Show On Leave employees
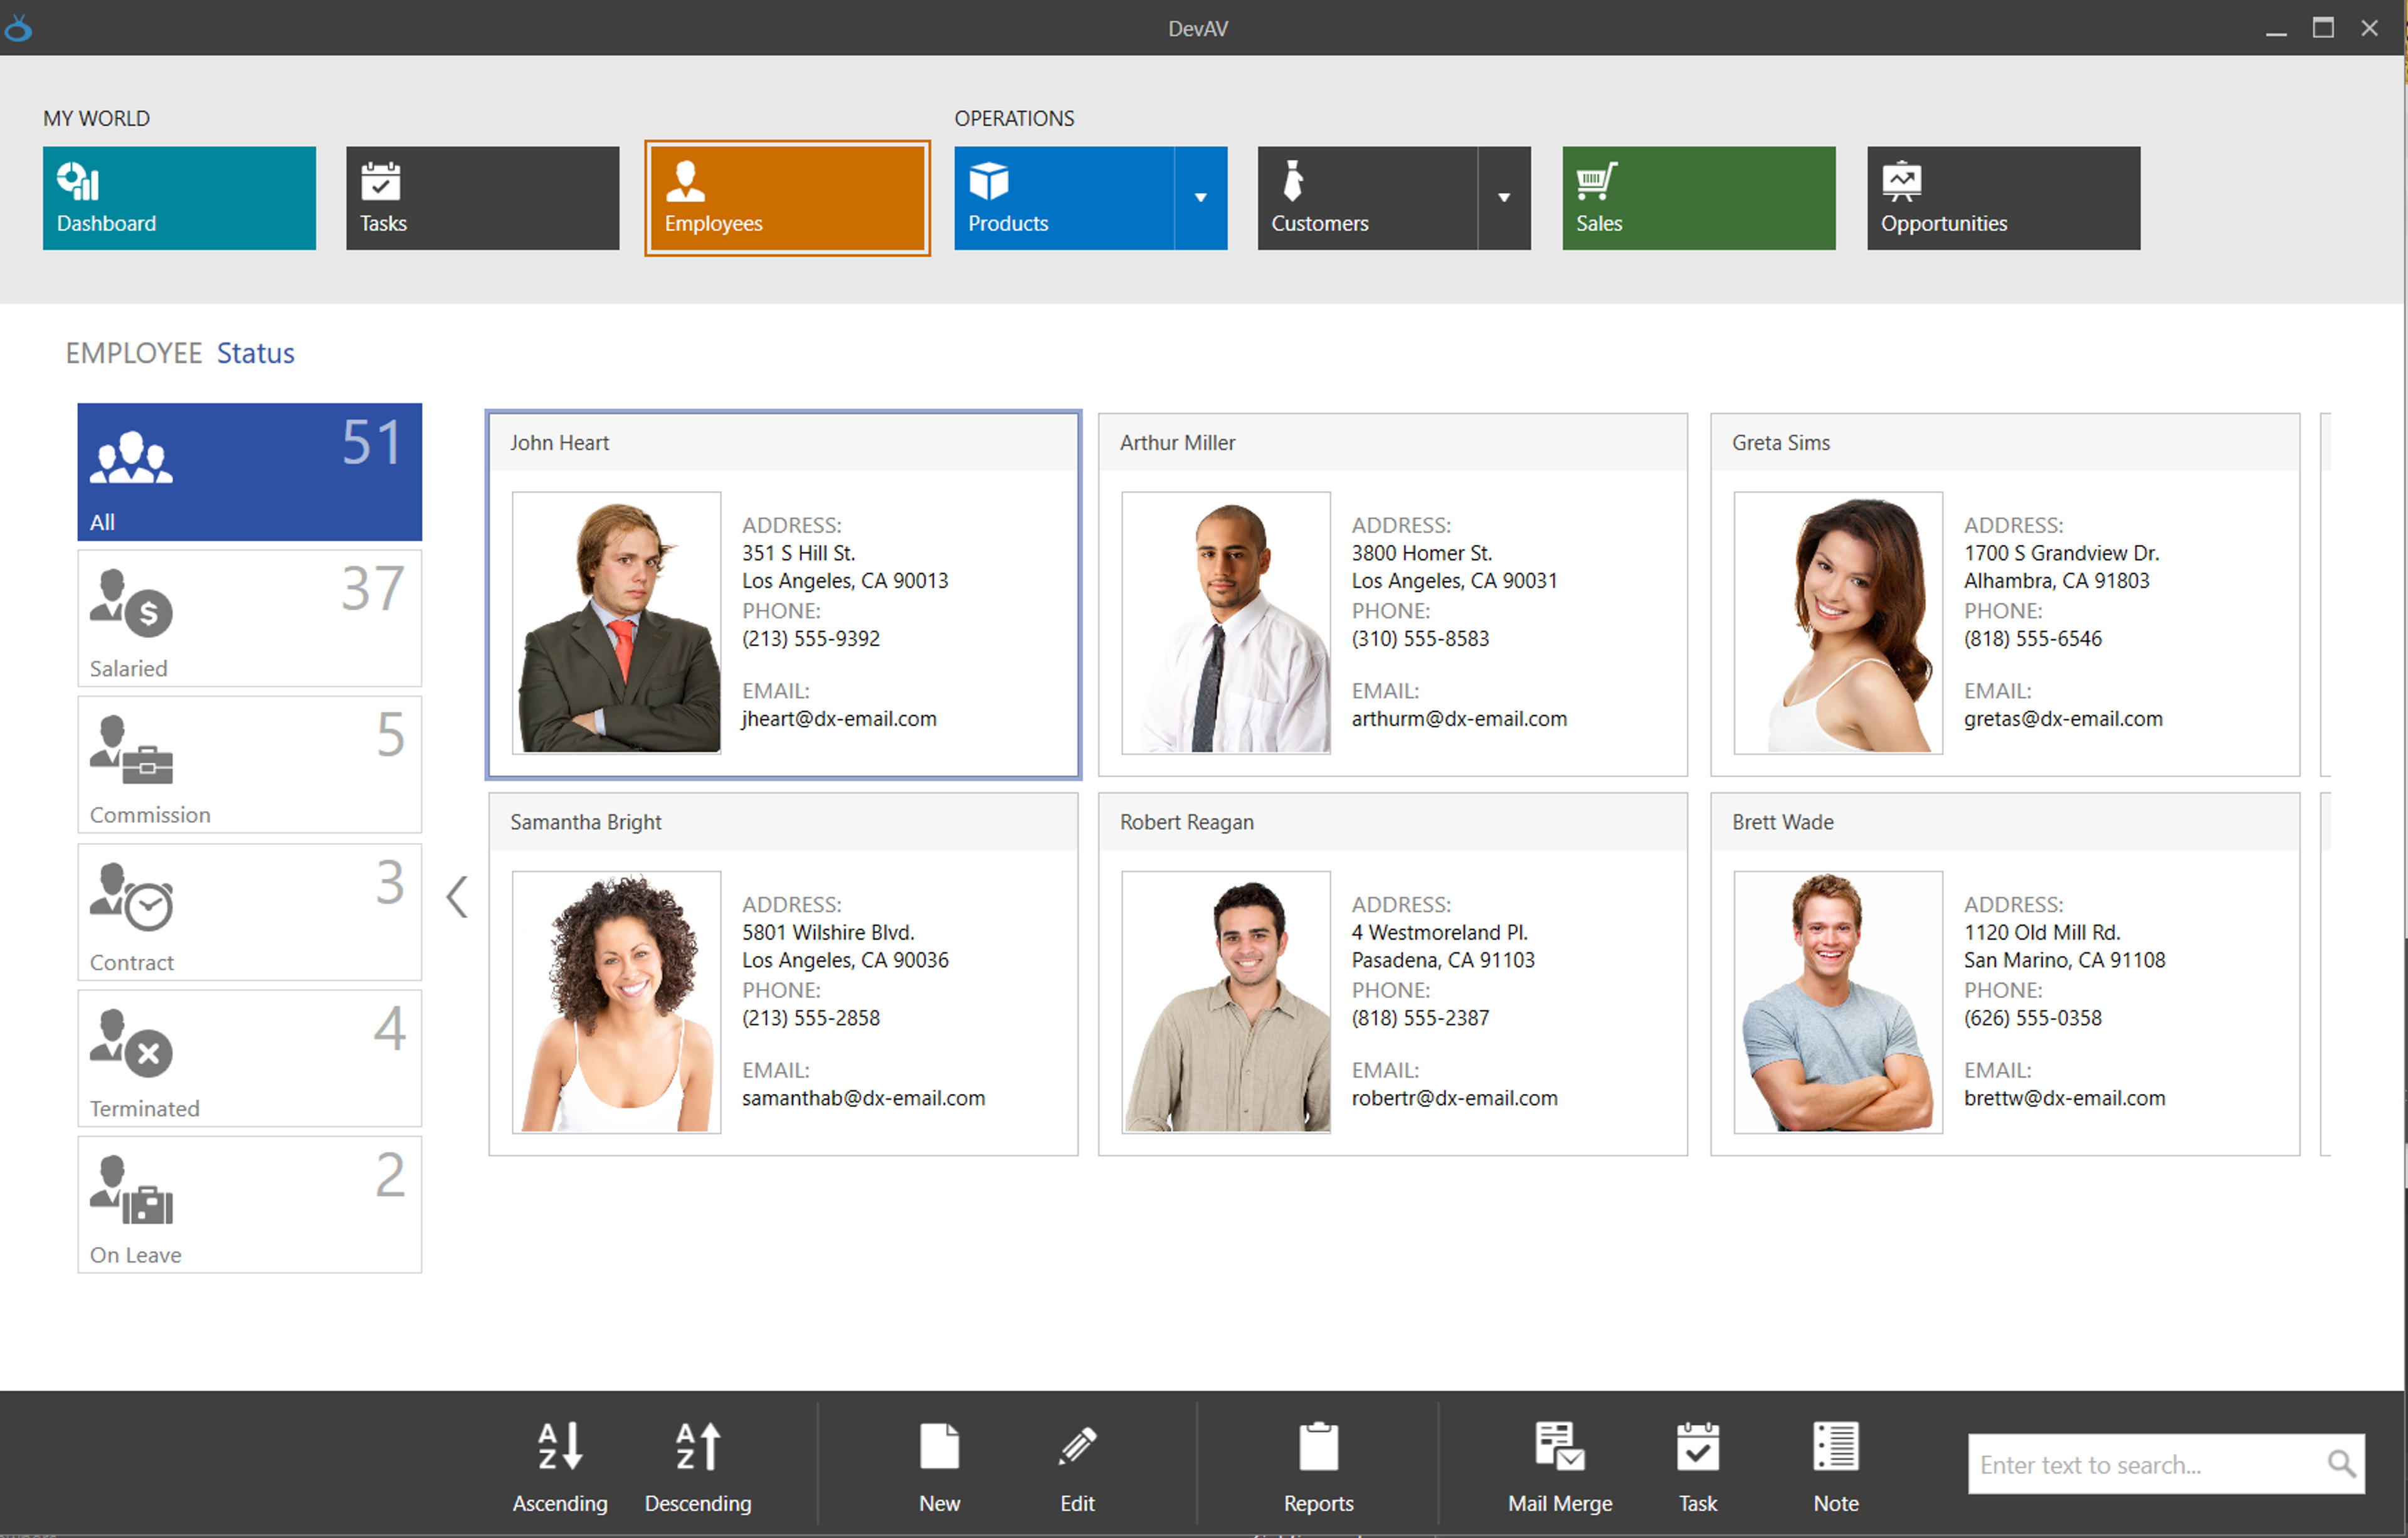This screenshot has width=2408, height=1538. pos(250,1205)
